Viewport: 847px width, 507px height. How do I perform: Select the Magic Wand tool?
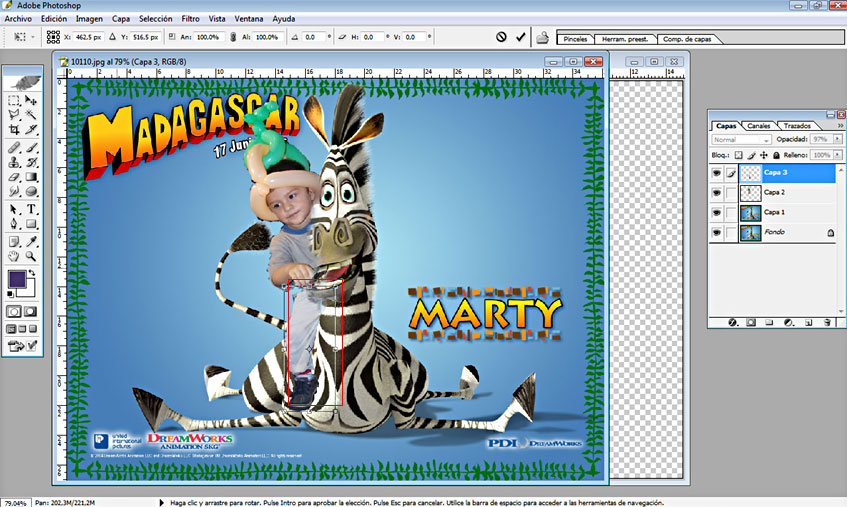tap(31, 114)
